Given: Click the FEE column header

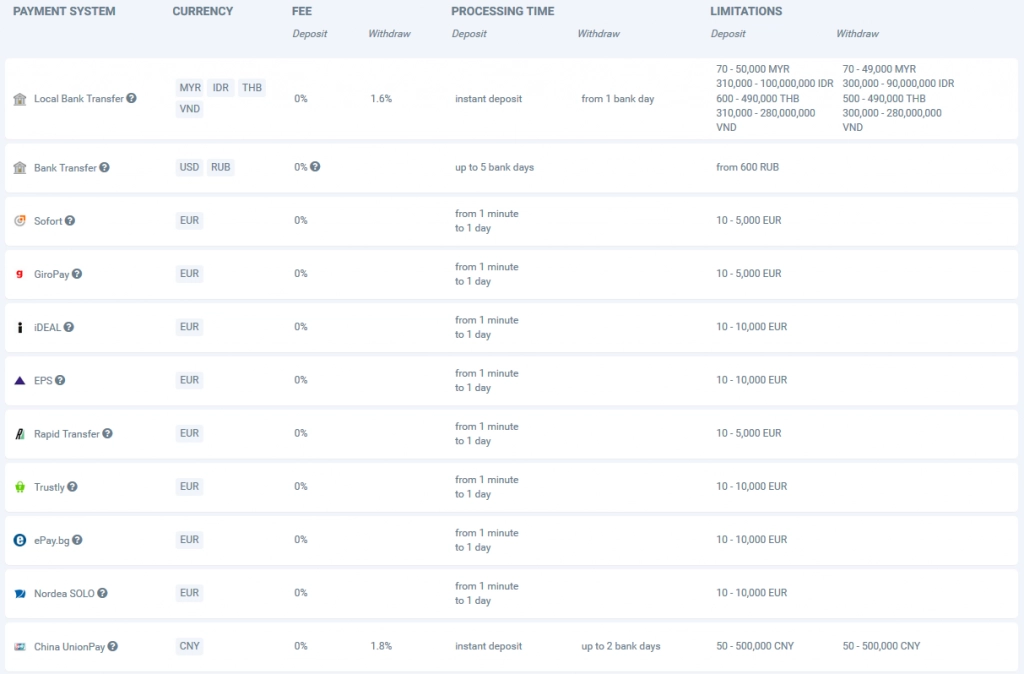Looking at the screenshot, I should coord(302,11).
